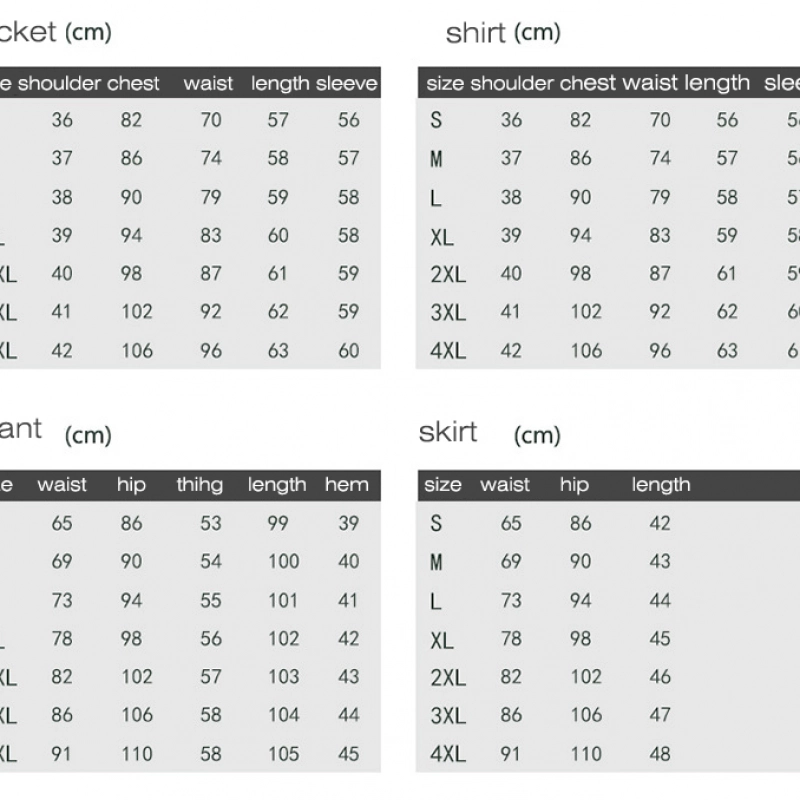The height and width of the screenshot is (800, 800).
Task: Click the size header in shirt table
Action: [x=445, y=84]
